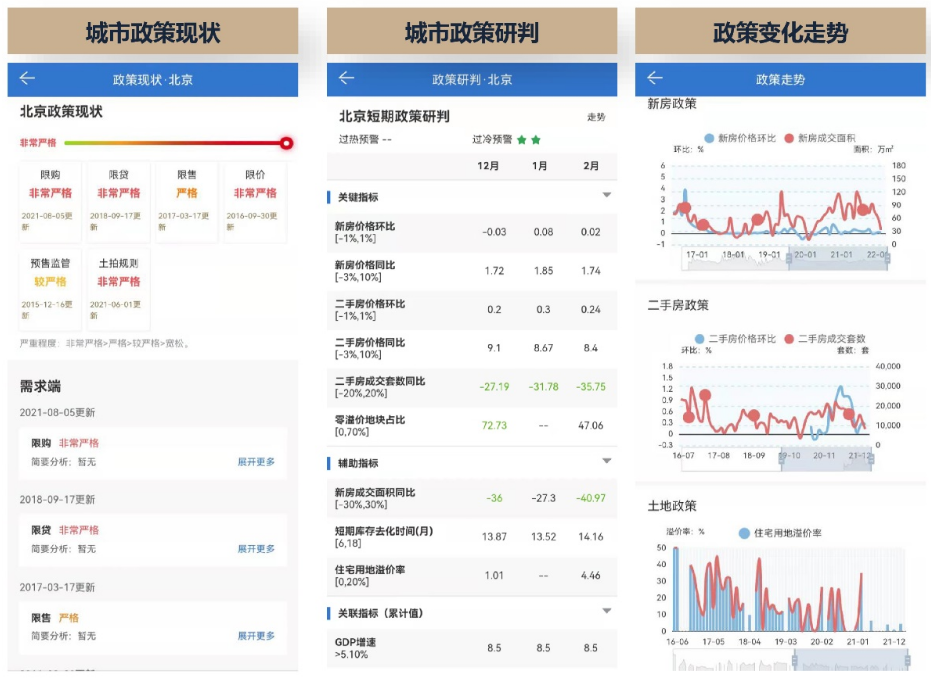Click the red severity slider knob
The width and height of the screenshot is (931, 679).
coord(286,143)
